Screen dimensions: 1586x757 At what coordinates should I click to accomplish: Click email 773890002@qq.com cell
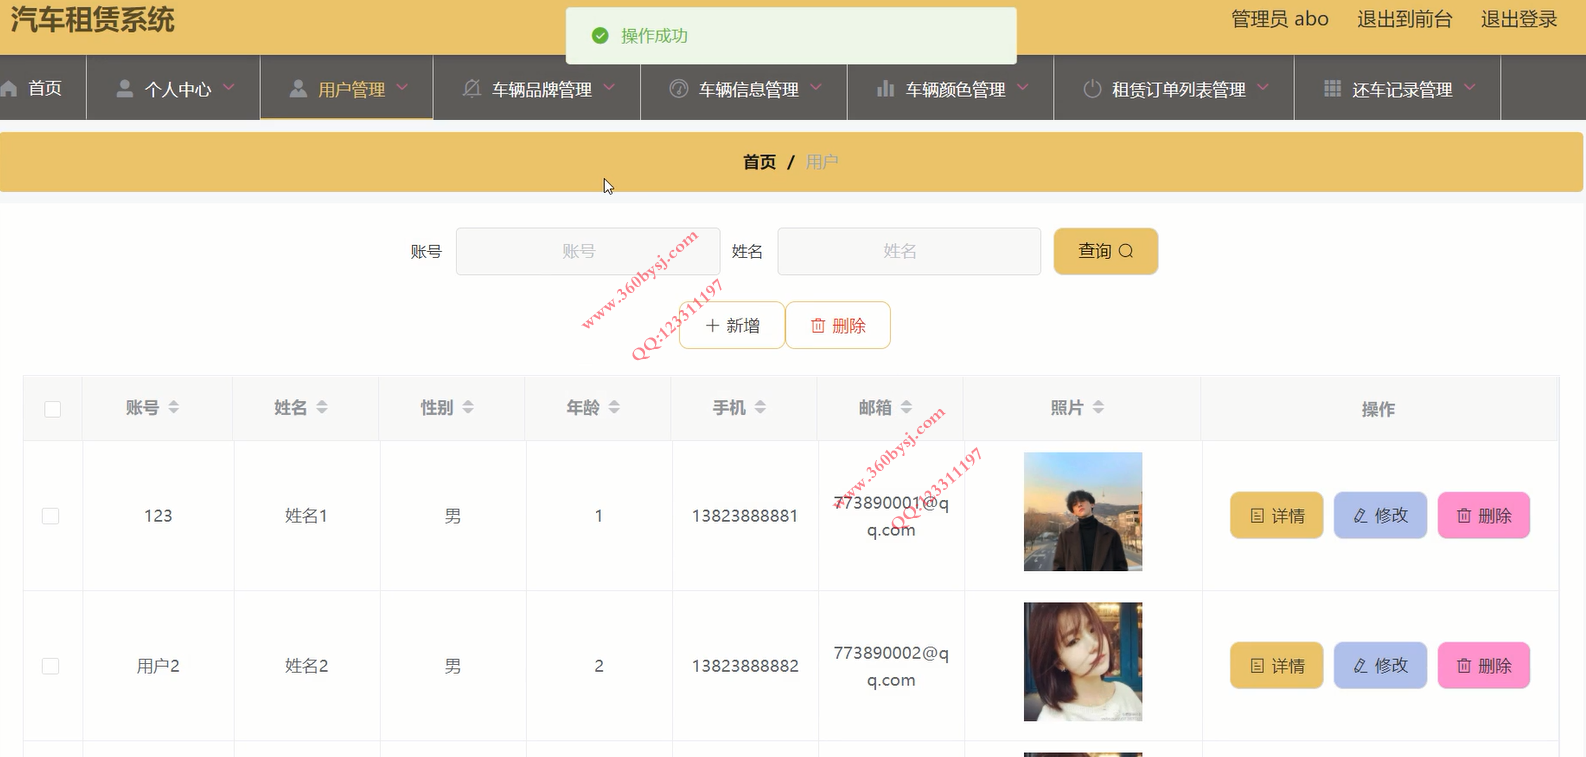pos(891,666)
